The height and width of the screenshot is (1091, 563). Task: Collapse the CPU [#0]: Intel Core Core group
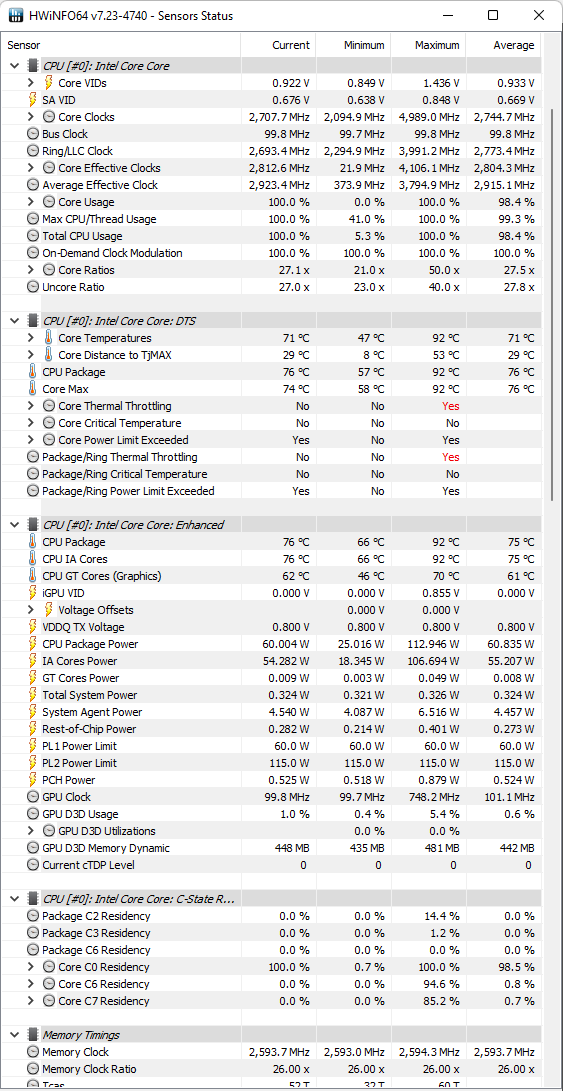pyautogui.click(x=14, y=65)
